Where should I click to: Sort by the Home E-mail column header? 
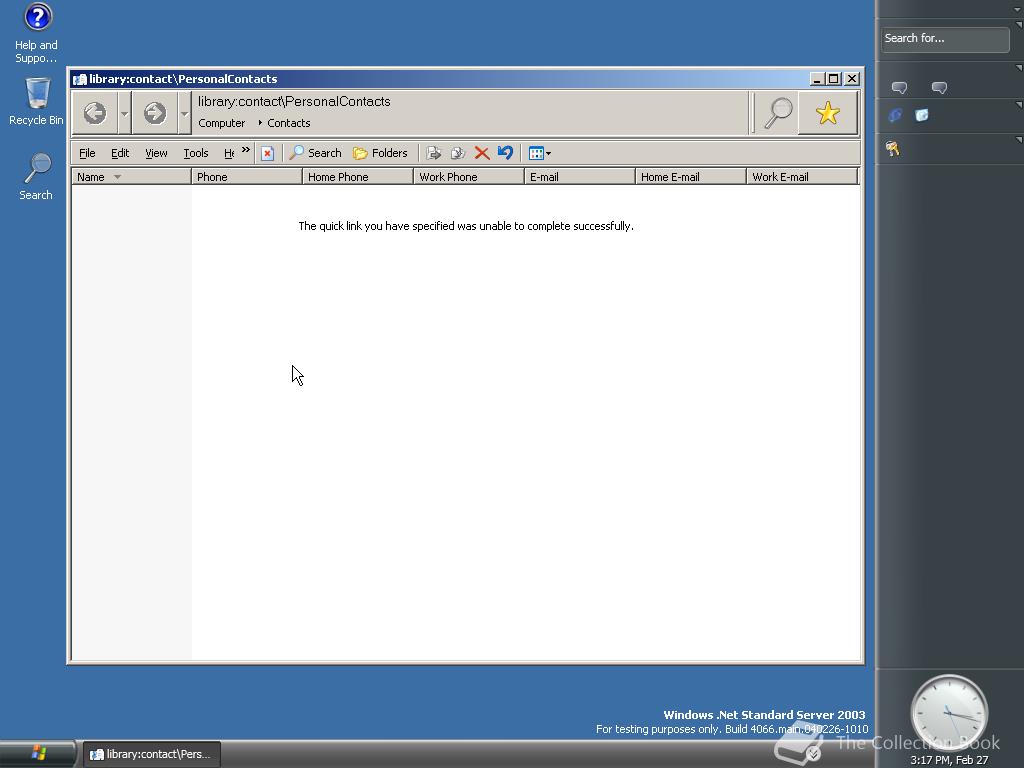point(691,177)
